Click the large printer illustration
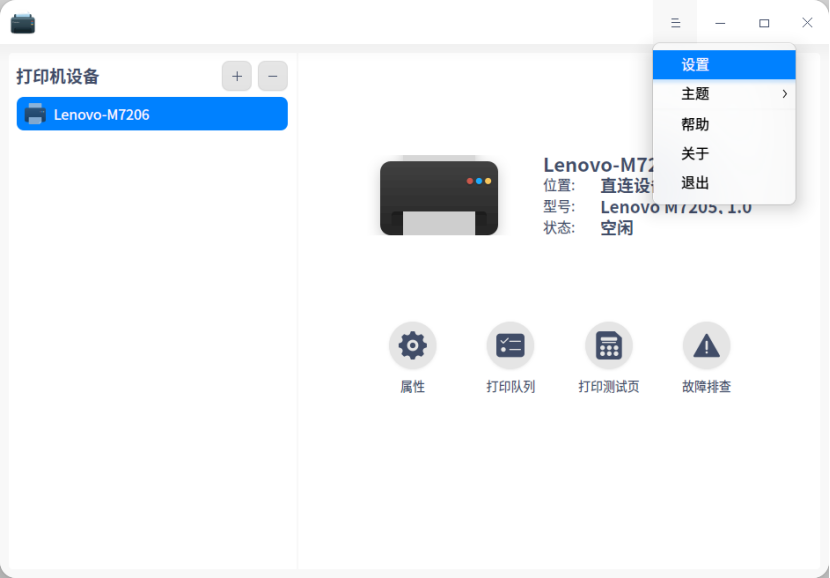Image resolution: width=830 pixels, height=578 pixels. coord(439,195)
